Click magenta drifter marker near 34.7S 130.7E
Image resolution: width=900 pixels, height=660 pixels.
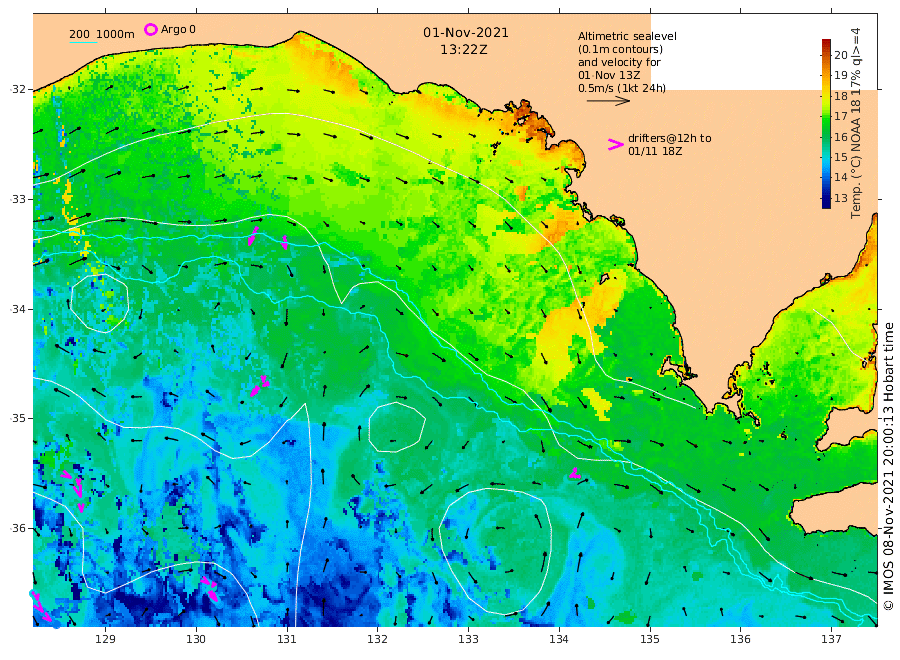[x=259, y=386]
